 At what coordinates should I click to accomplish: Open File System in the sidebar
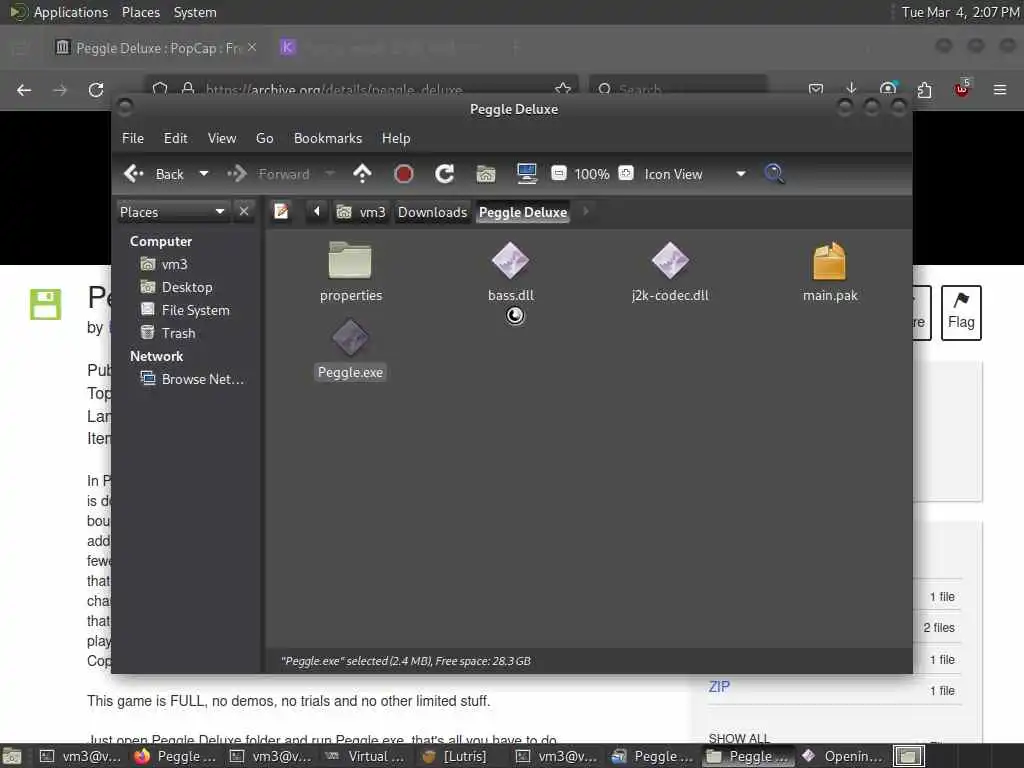[x=185, y=310]
